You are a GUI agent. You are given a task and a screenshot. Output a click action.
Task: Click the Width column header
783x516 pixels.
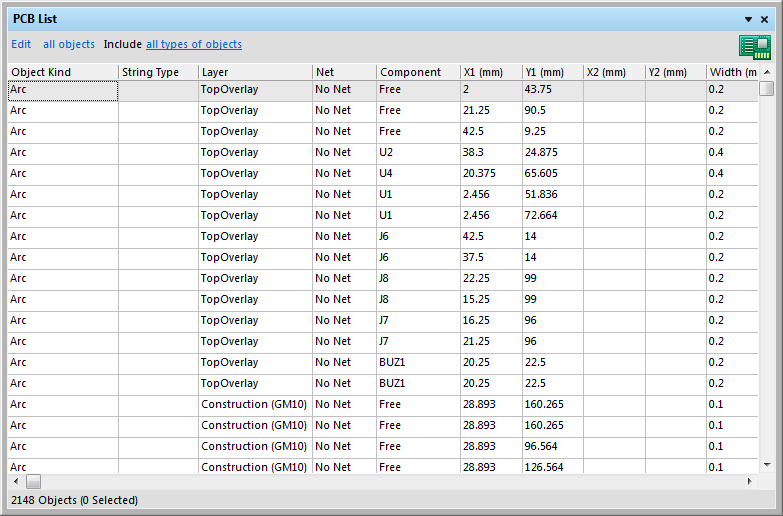732,72
